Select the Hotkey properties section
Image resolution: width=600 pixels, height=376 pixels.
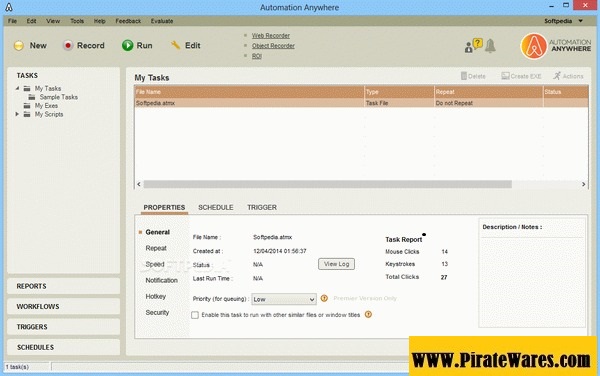(x=155, y=296)
